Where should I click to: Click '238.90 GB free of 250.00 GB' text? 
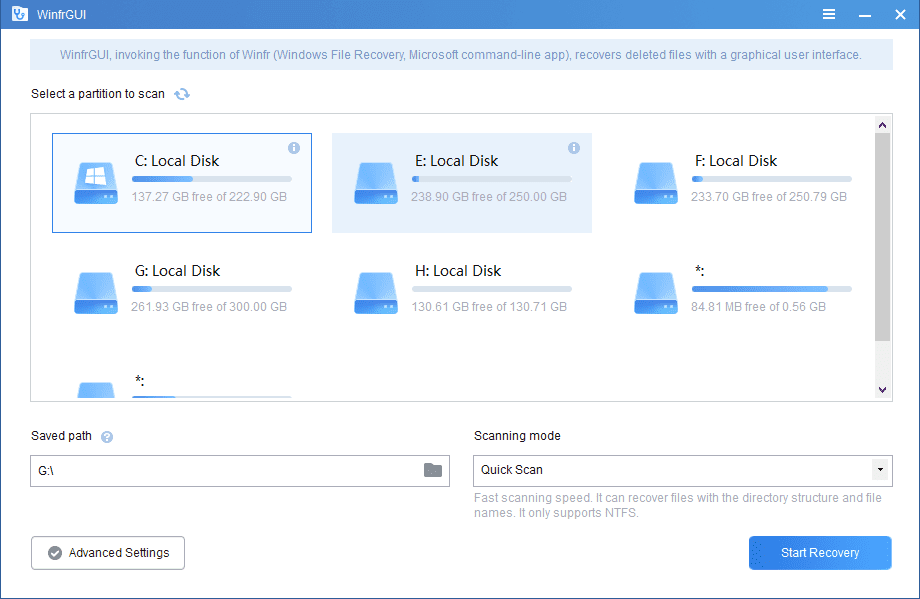tap(489, 197)
